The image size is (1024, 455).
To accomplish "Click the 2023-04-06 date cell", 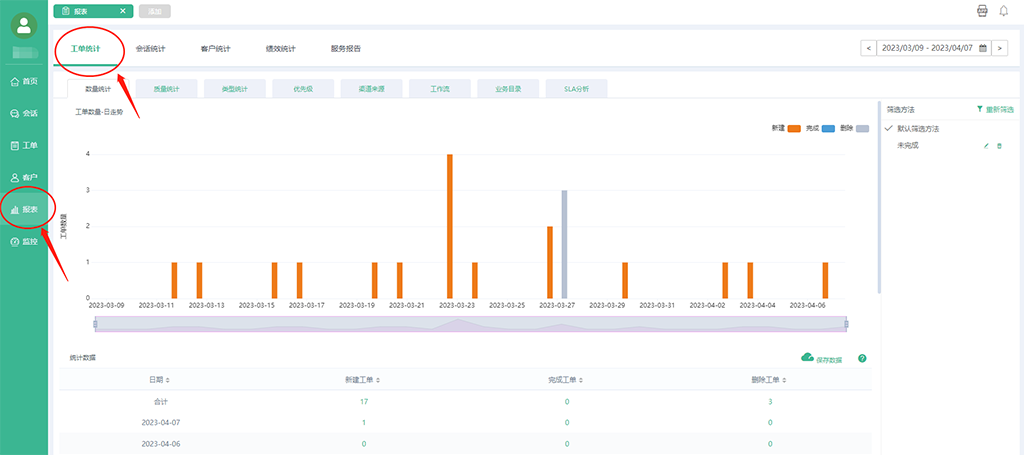I will click(x=161, y=443).
